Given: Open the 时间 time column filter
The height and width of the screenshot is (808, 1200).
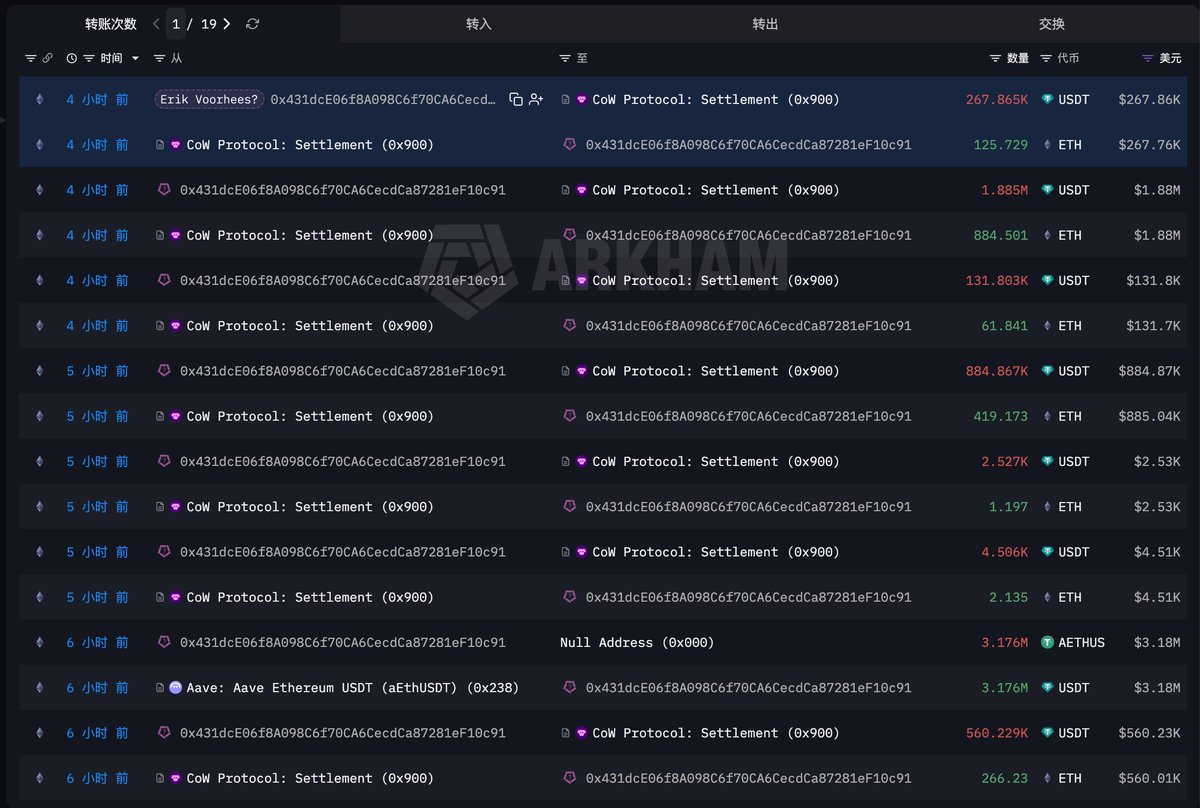Looking at the screenshot, I should [x=89, y=58].
